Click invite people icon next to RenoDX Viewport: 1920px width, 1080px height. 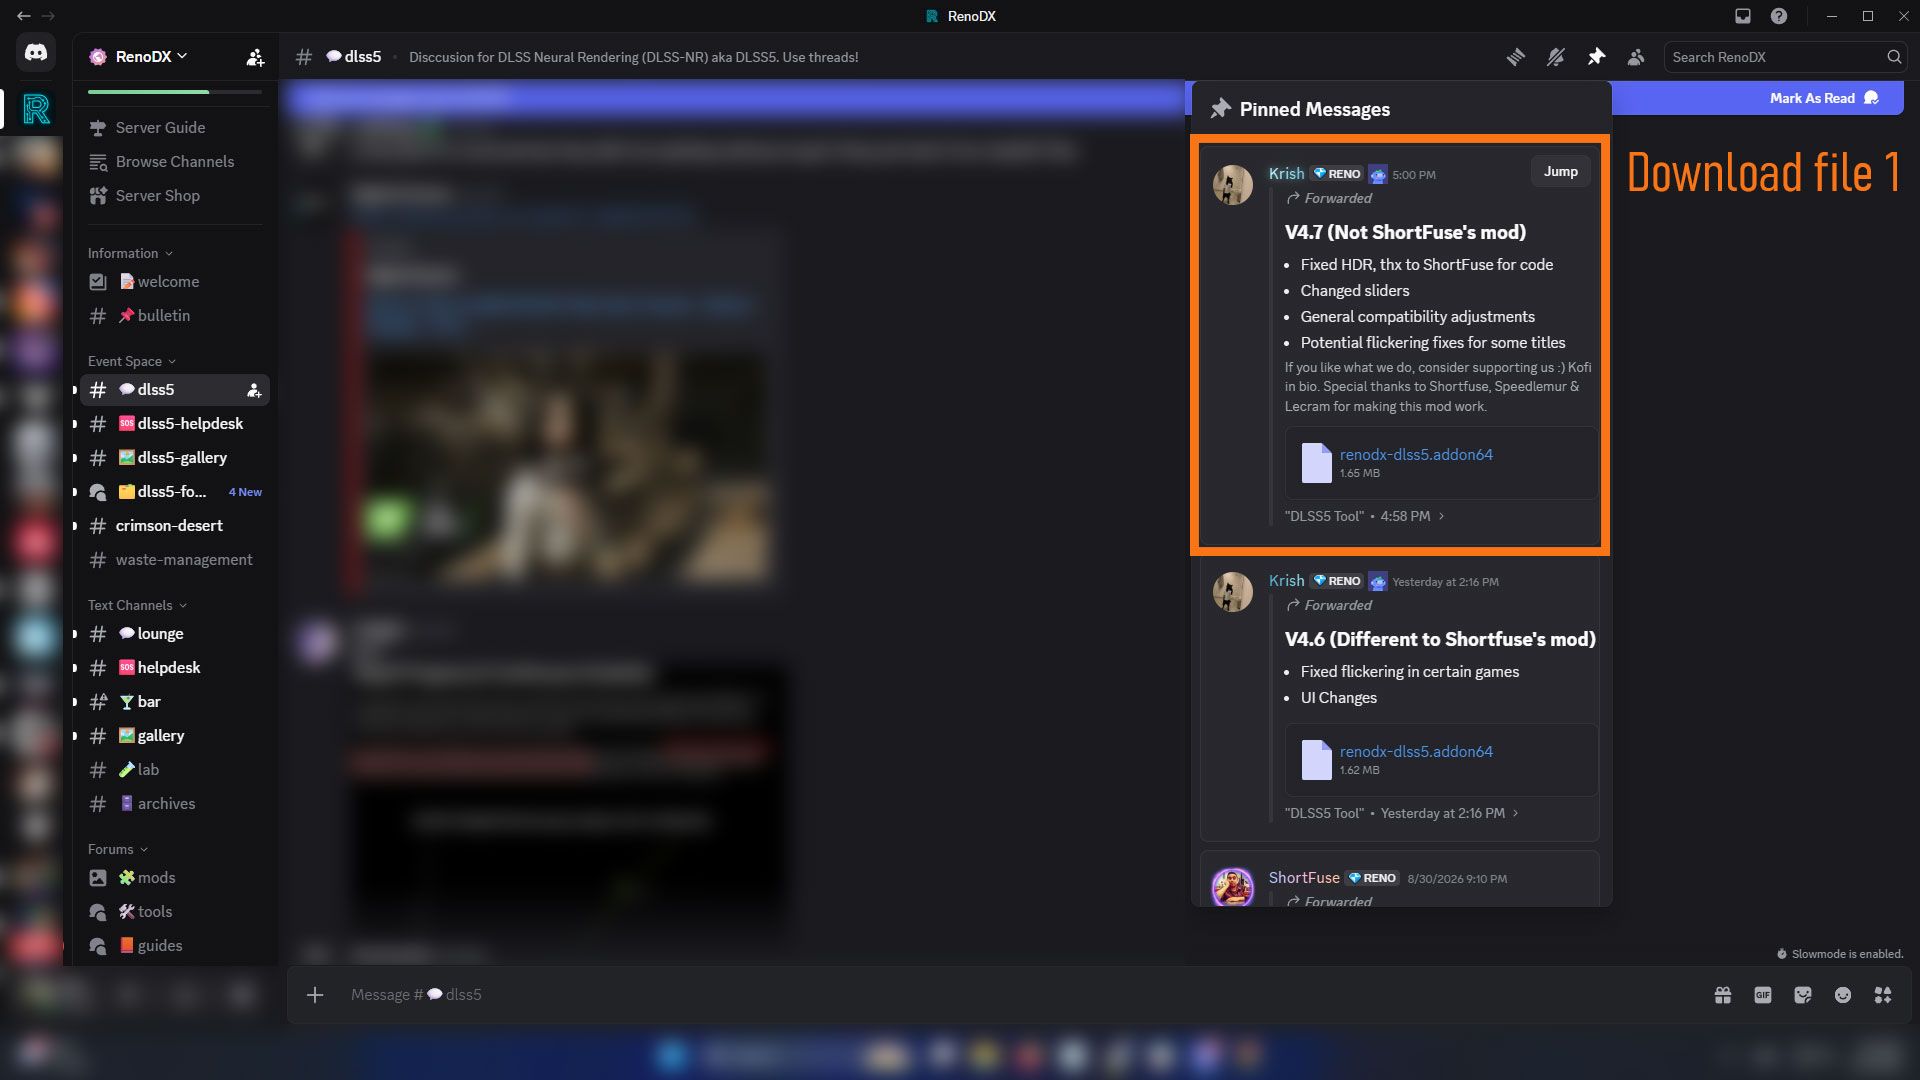pyautogui.click(x=255, y=58)
